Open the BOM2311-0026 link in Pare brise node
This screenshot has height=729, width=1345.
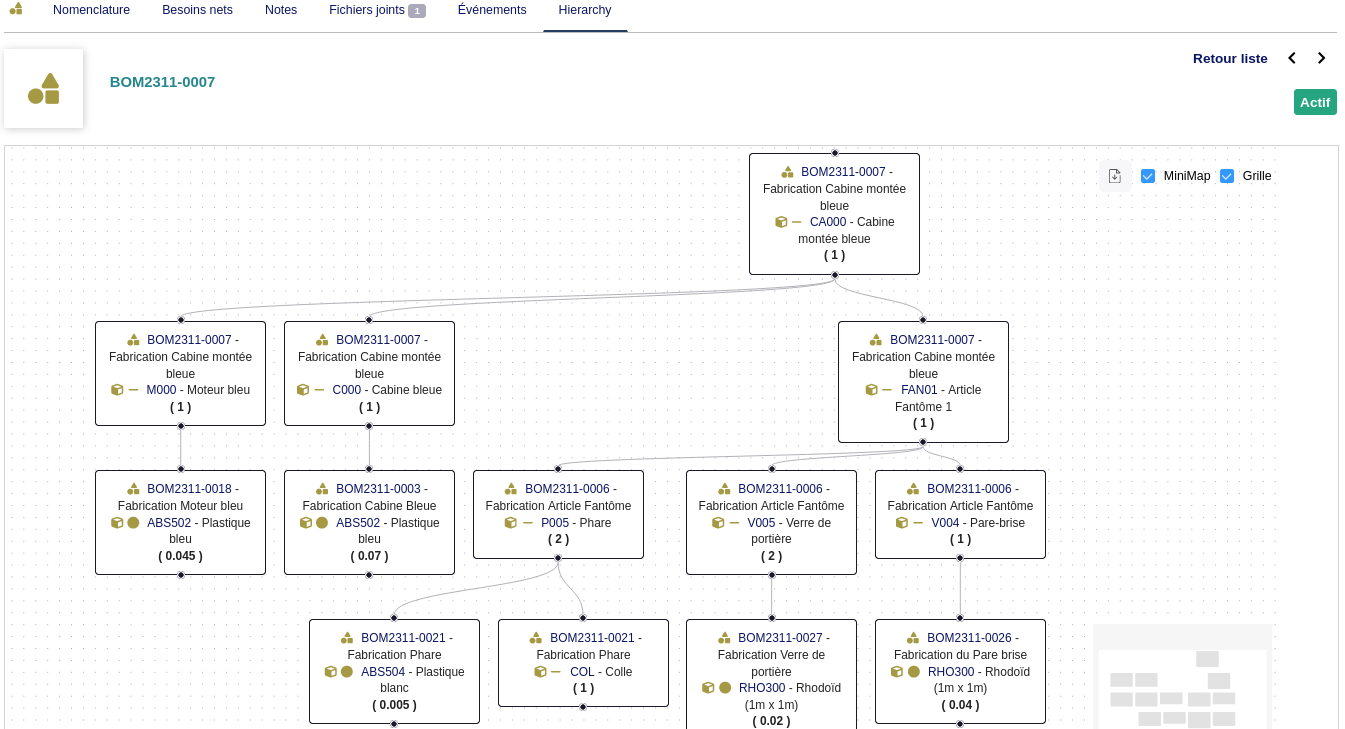click(x=971, y=638)
